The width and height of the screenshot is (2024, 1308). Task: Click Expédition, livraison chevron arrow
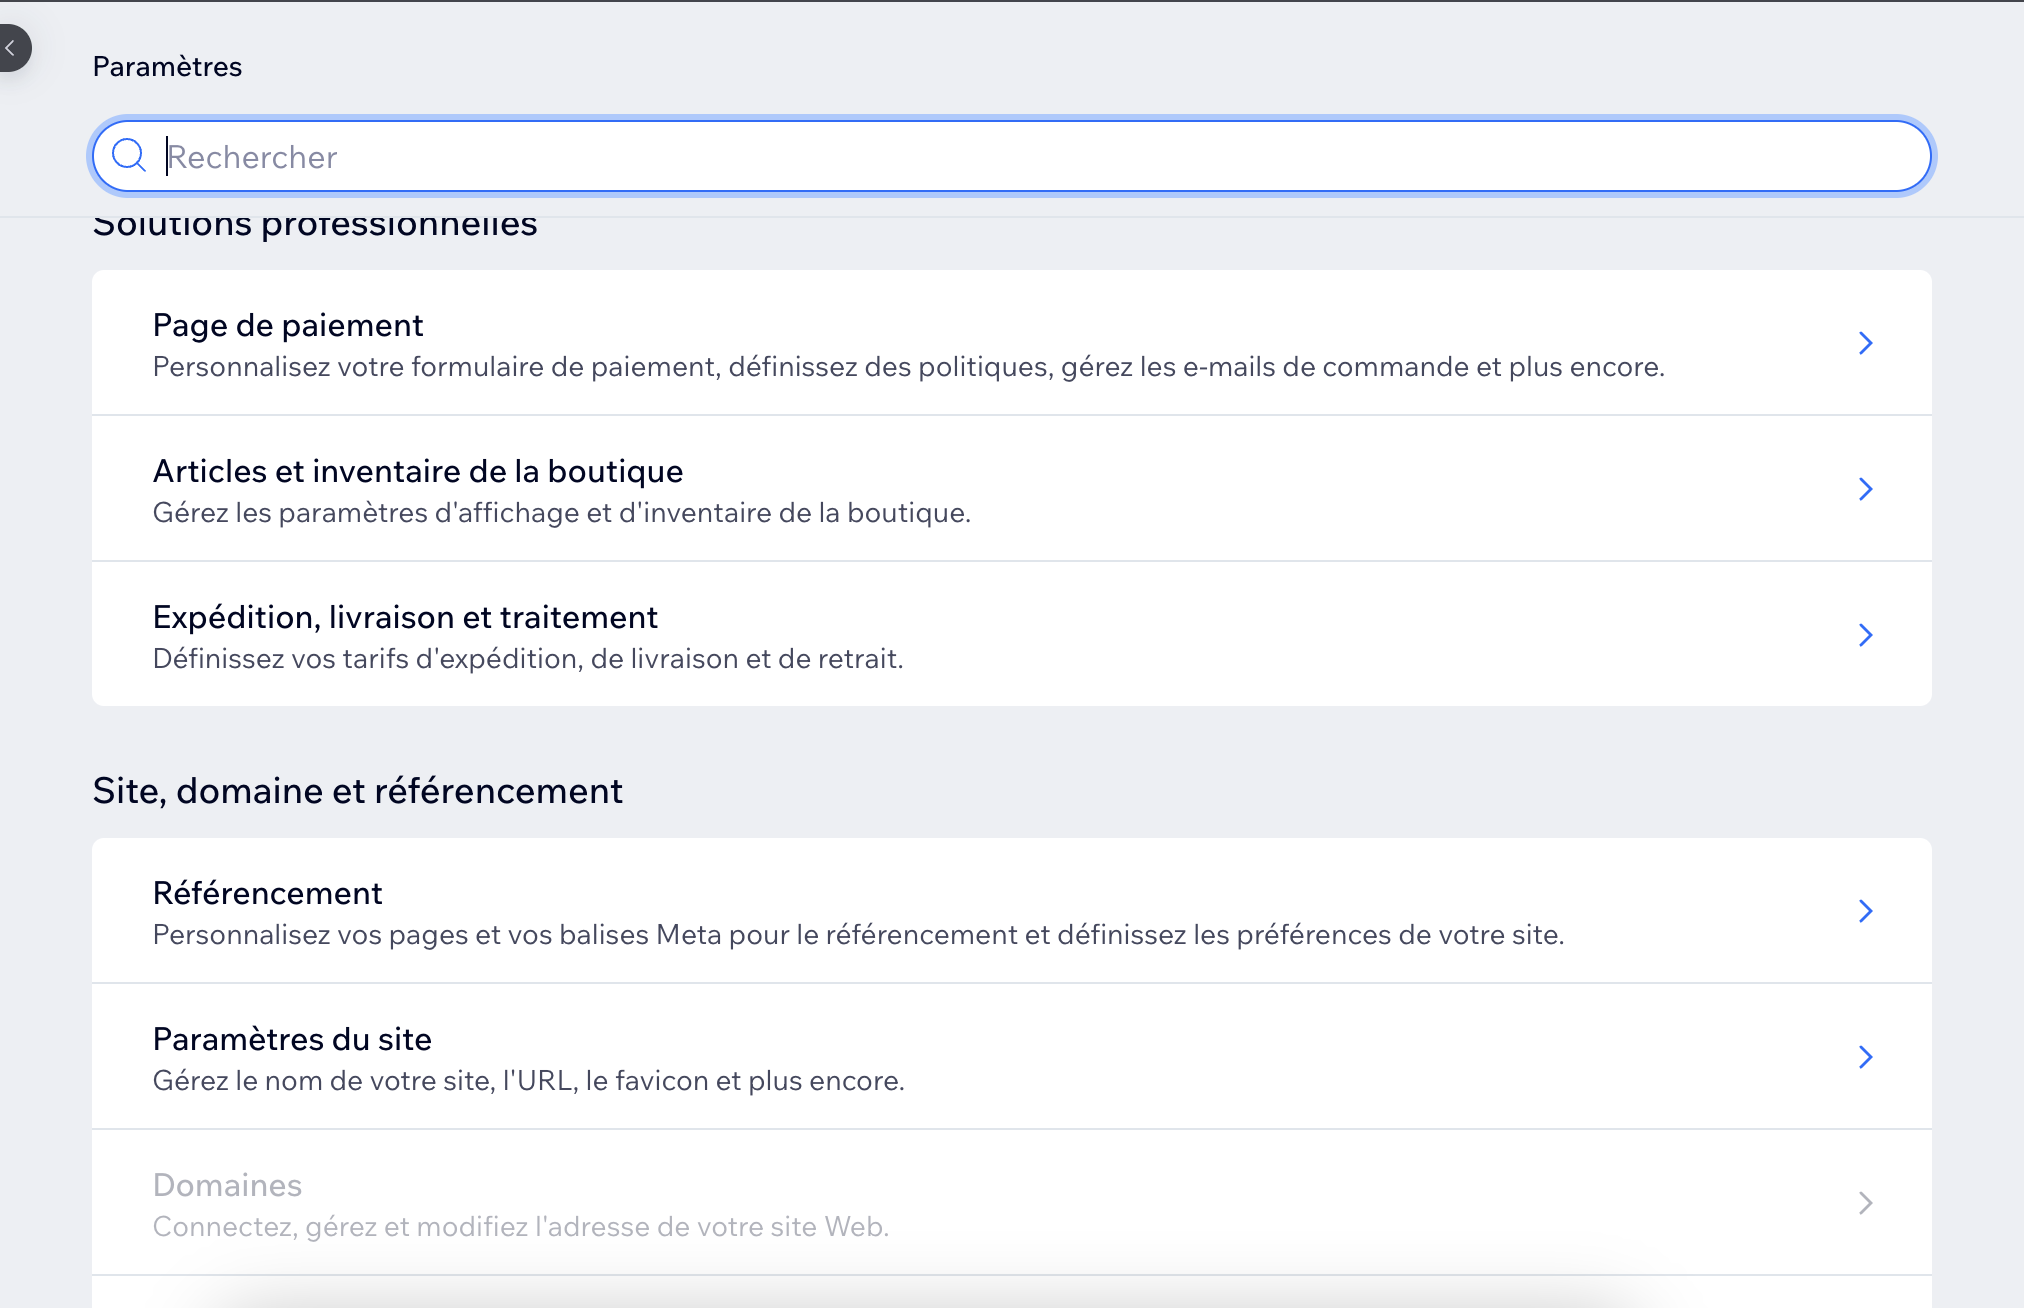coord(1864,635)
